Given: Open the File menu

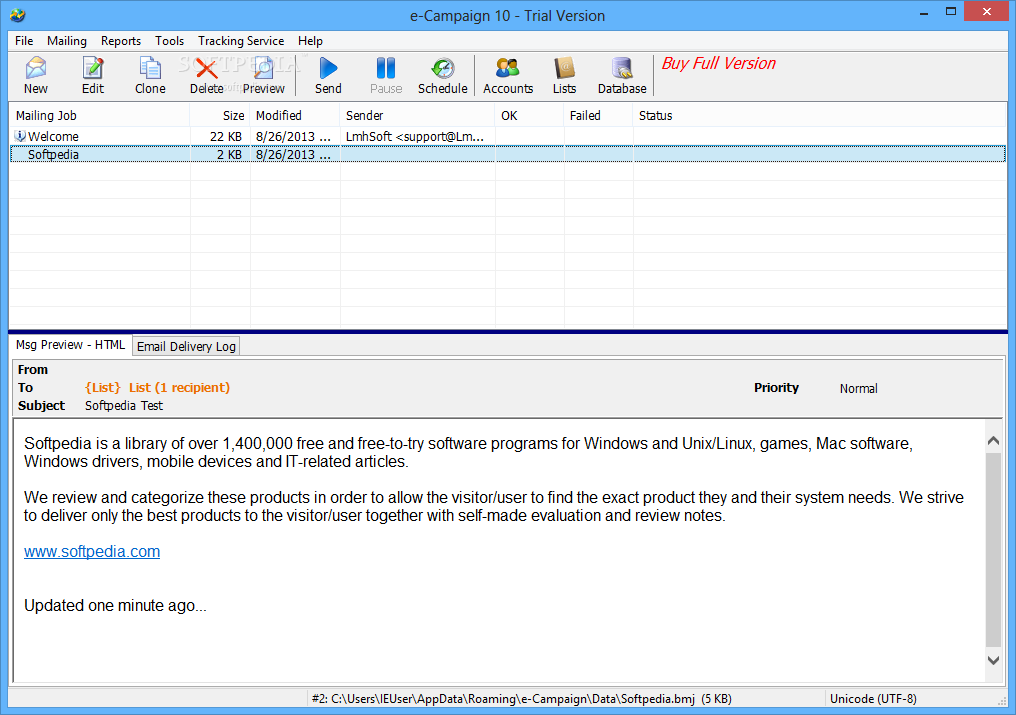Looking at the screenshot, I should point(24,40).
